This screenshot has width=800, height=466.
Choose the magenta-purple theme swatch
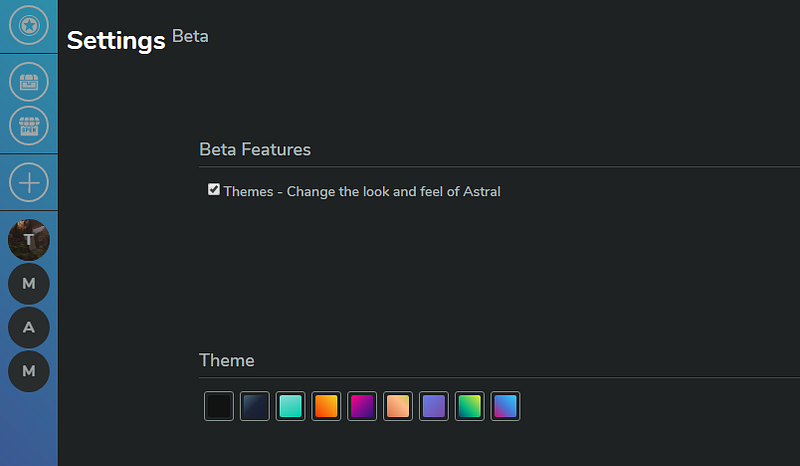point(362,406)
